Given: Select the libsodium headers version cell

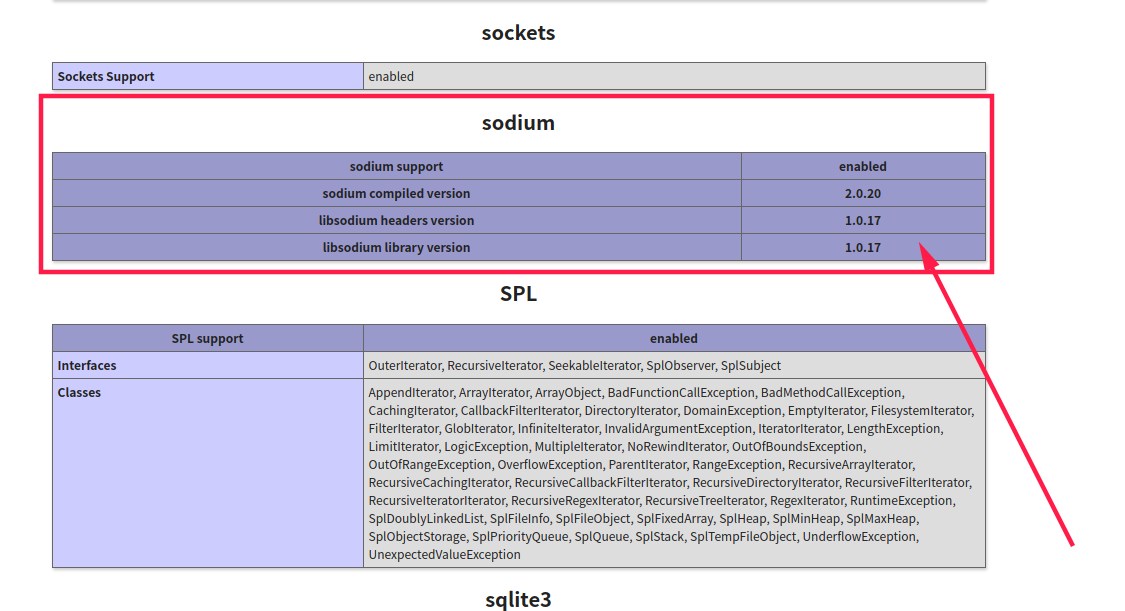Looking at the screenshot, I should (396, 220).
